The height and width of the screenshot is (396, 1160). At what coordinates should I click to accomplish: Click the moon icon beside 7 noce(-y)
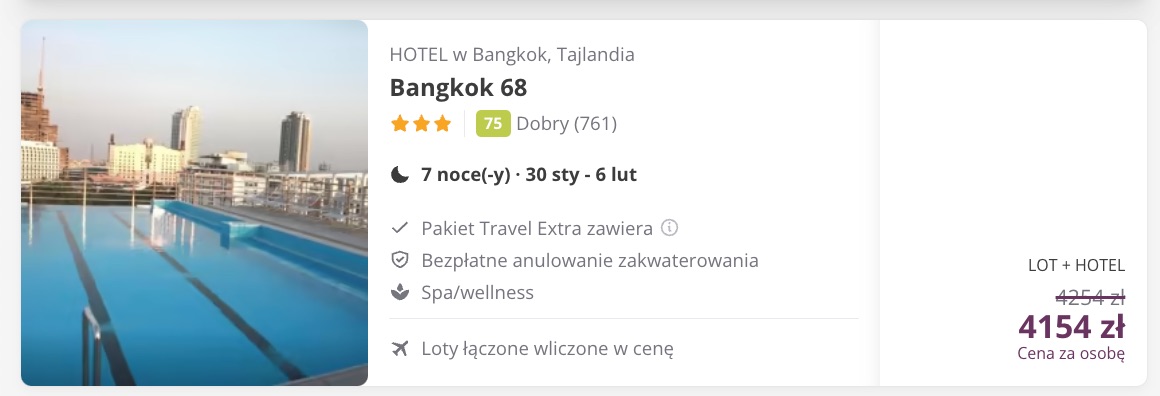pyautogui.click(x=399, y=175)
